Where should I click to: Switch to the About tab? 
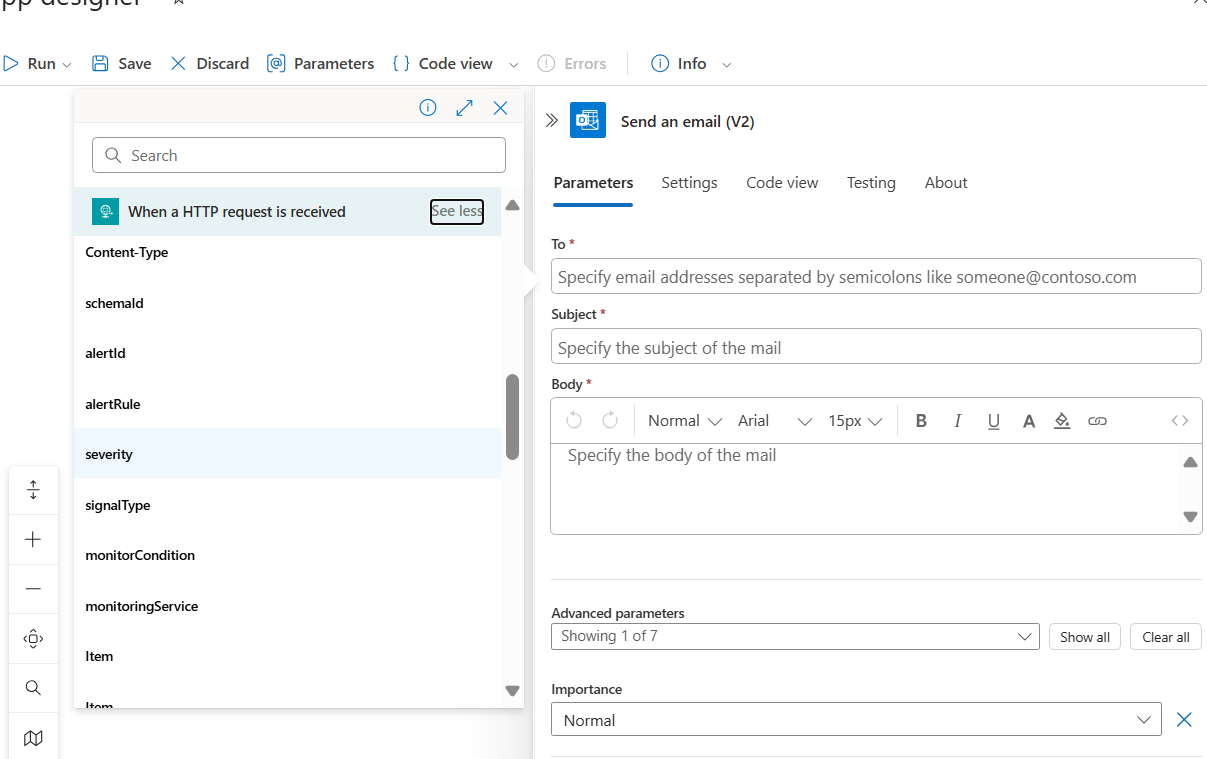(x=946, y=182)
